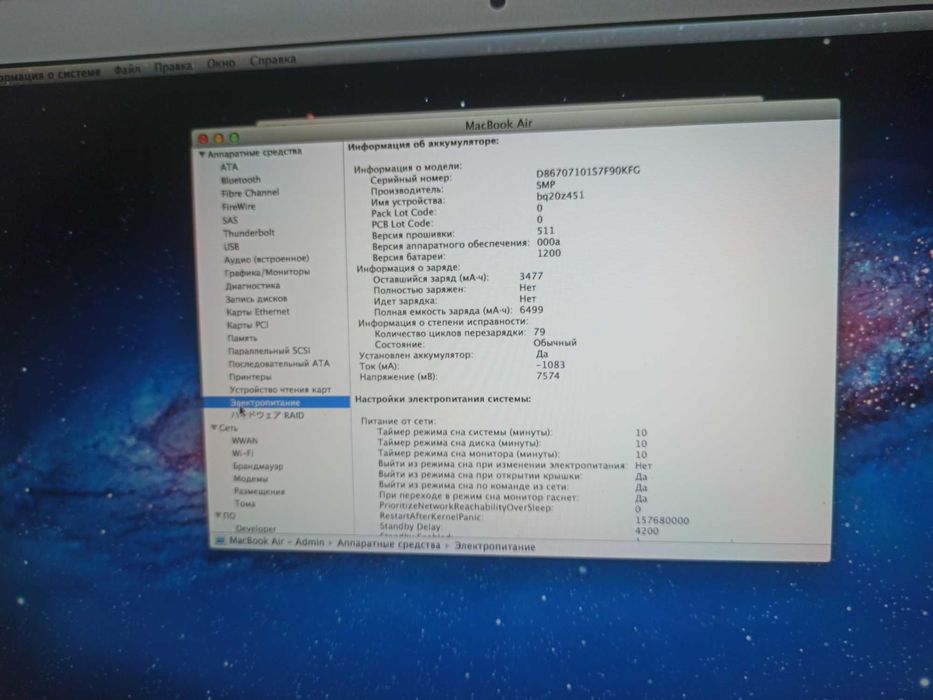Click the remaining charge value 3477
The image size is (933, 700).
[x=531, y=276]
